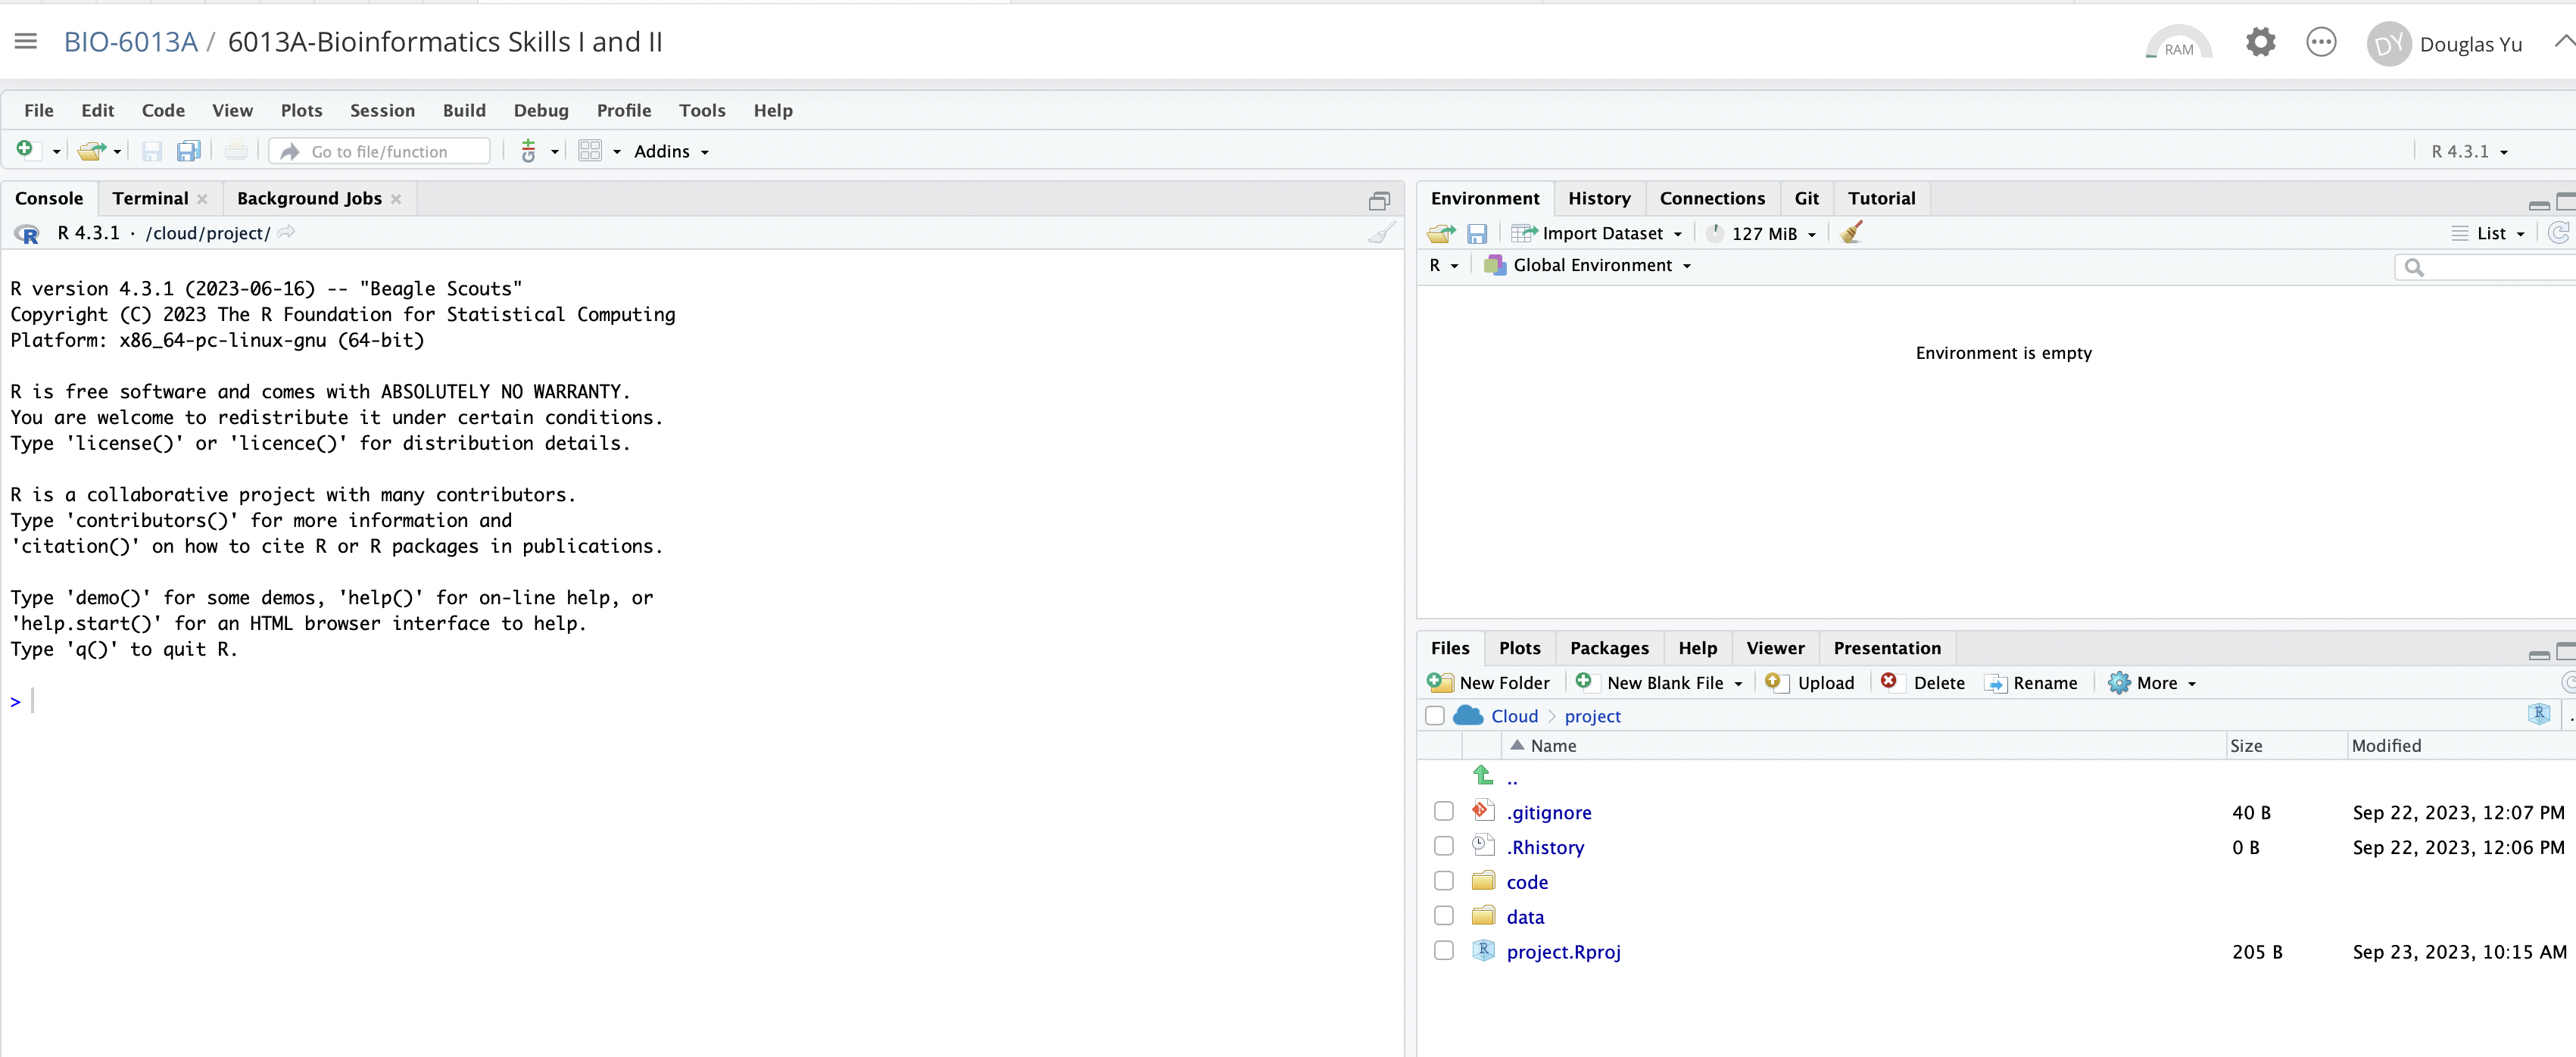Check the project.Rproj checkbox
2576x1057 pixels.
[1444, 951]
